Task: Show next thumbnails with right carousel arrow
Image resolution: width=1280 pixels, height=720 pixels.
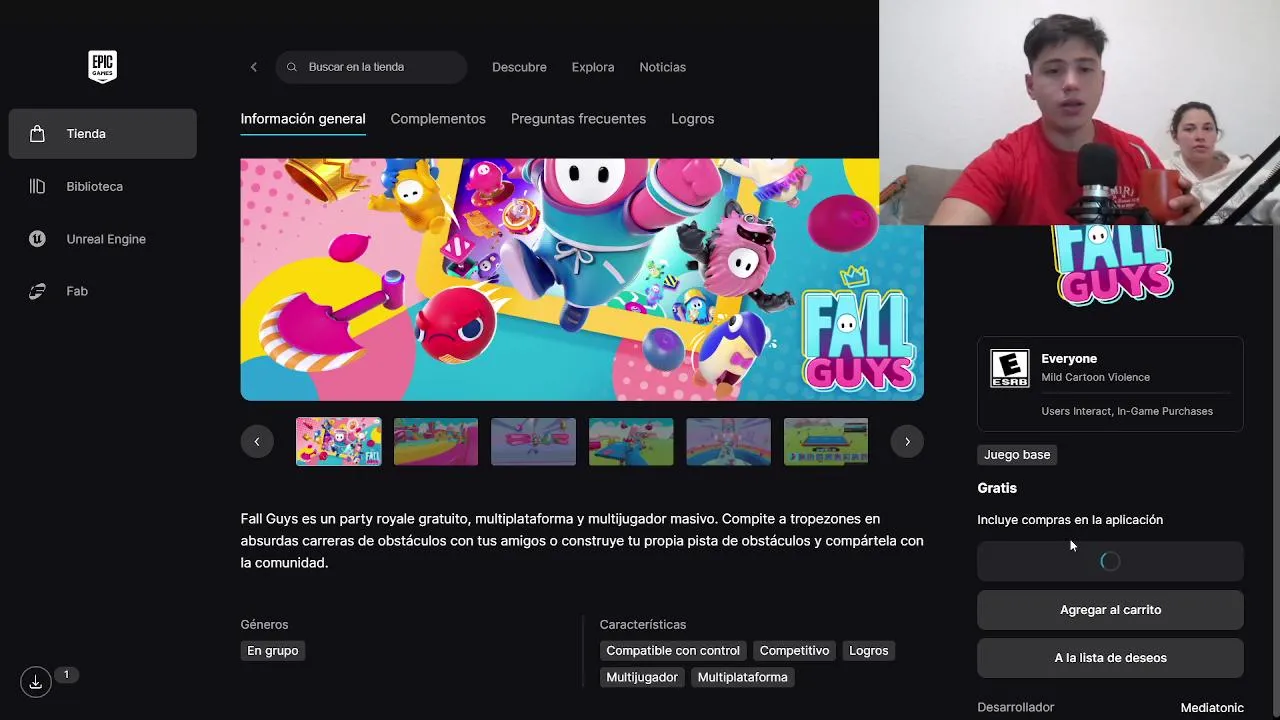Action: [907, 441]
